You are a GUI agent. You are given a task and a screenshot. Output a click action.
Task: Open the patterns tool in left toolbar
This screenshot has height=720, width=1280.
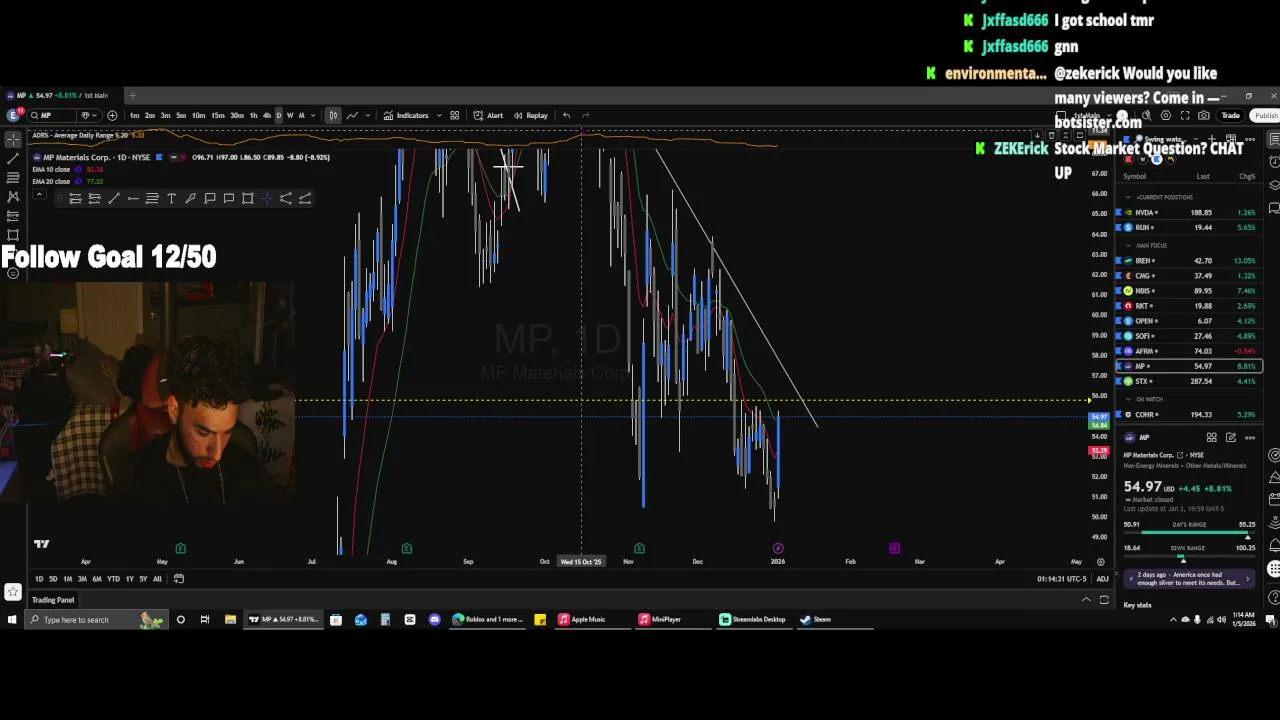tap(13, 197)
